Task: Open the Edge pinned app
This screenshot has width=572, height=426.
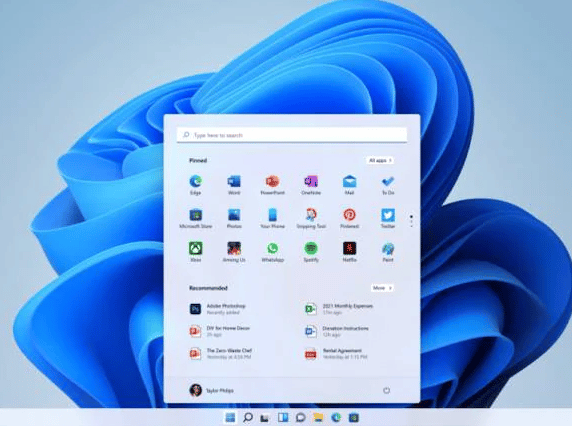Action: (196, 185)
